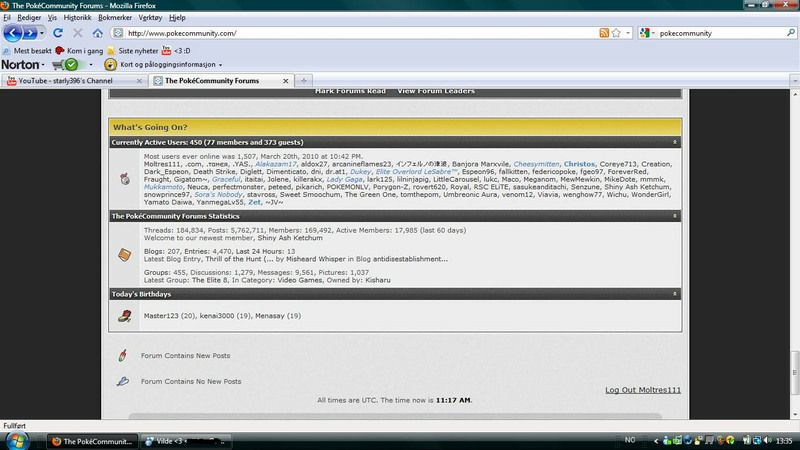The width and height of the screenshot is (800, 450).
Task: Close the YouTube starly396 tab
Action: (139, 81)
